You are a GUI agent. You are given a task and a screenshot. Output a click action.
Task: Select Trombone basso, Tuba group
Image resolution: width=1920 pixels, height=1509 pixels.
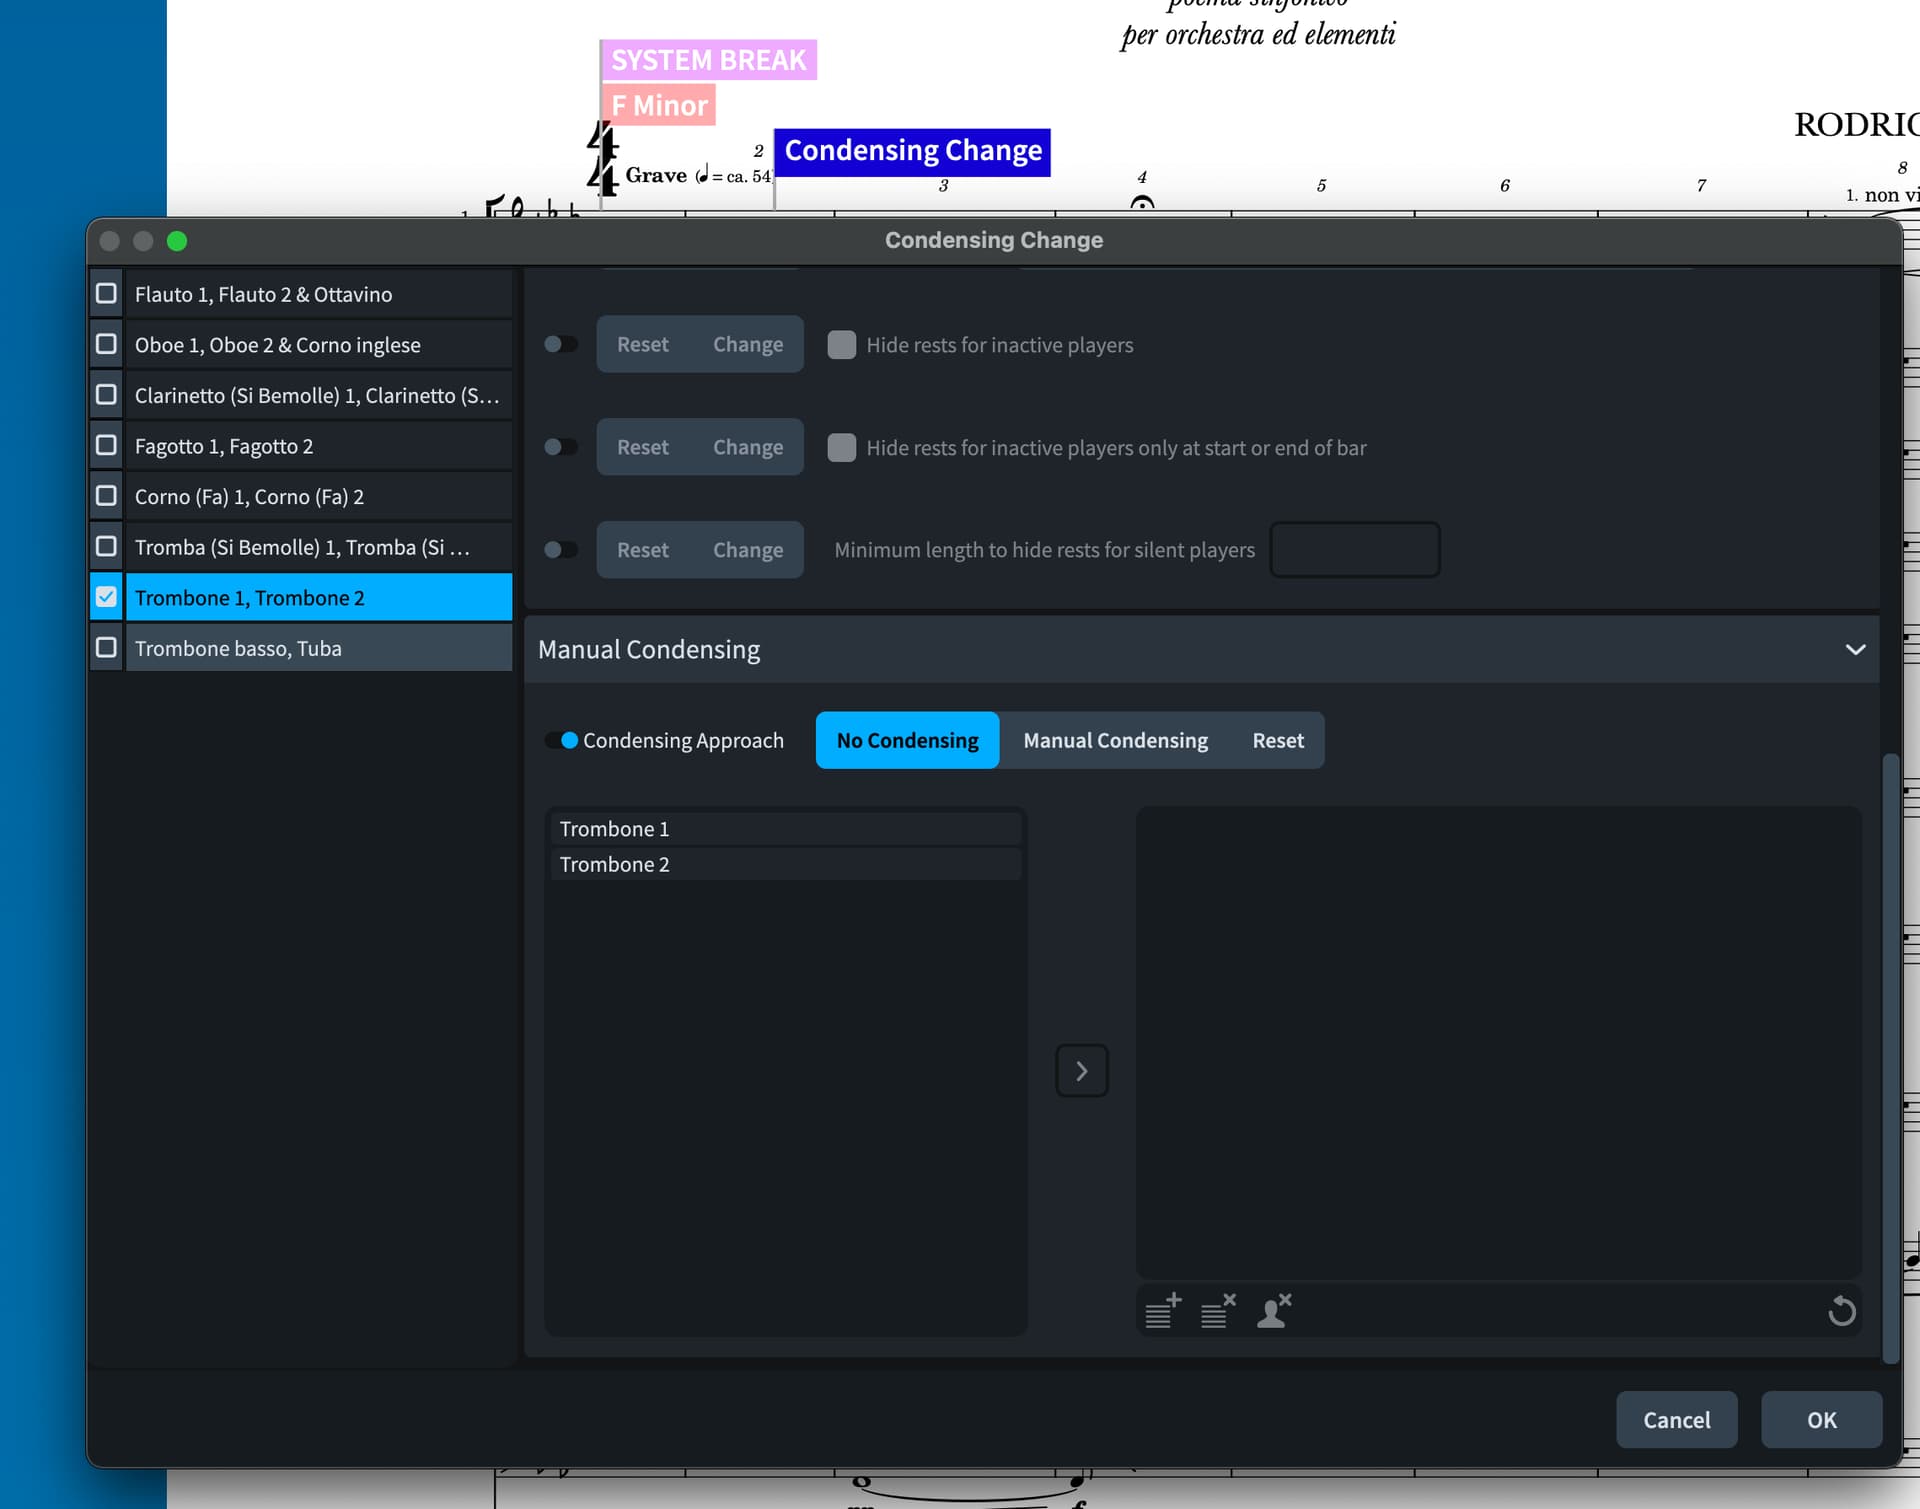[318, 648]
